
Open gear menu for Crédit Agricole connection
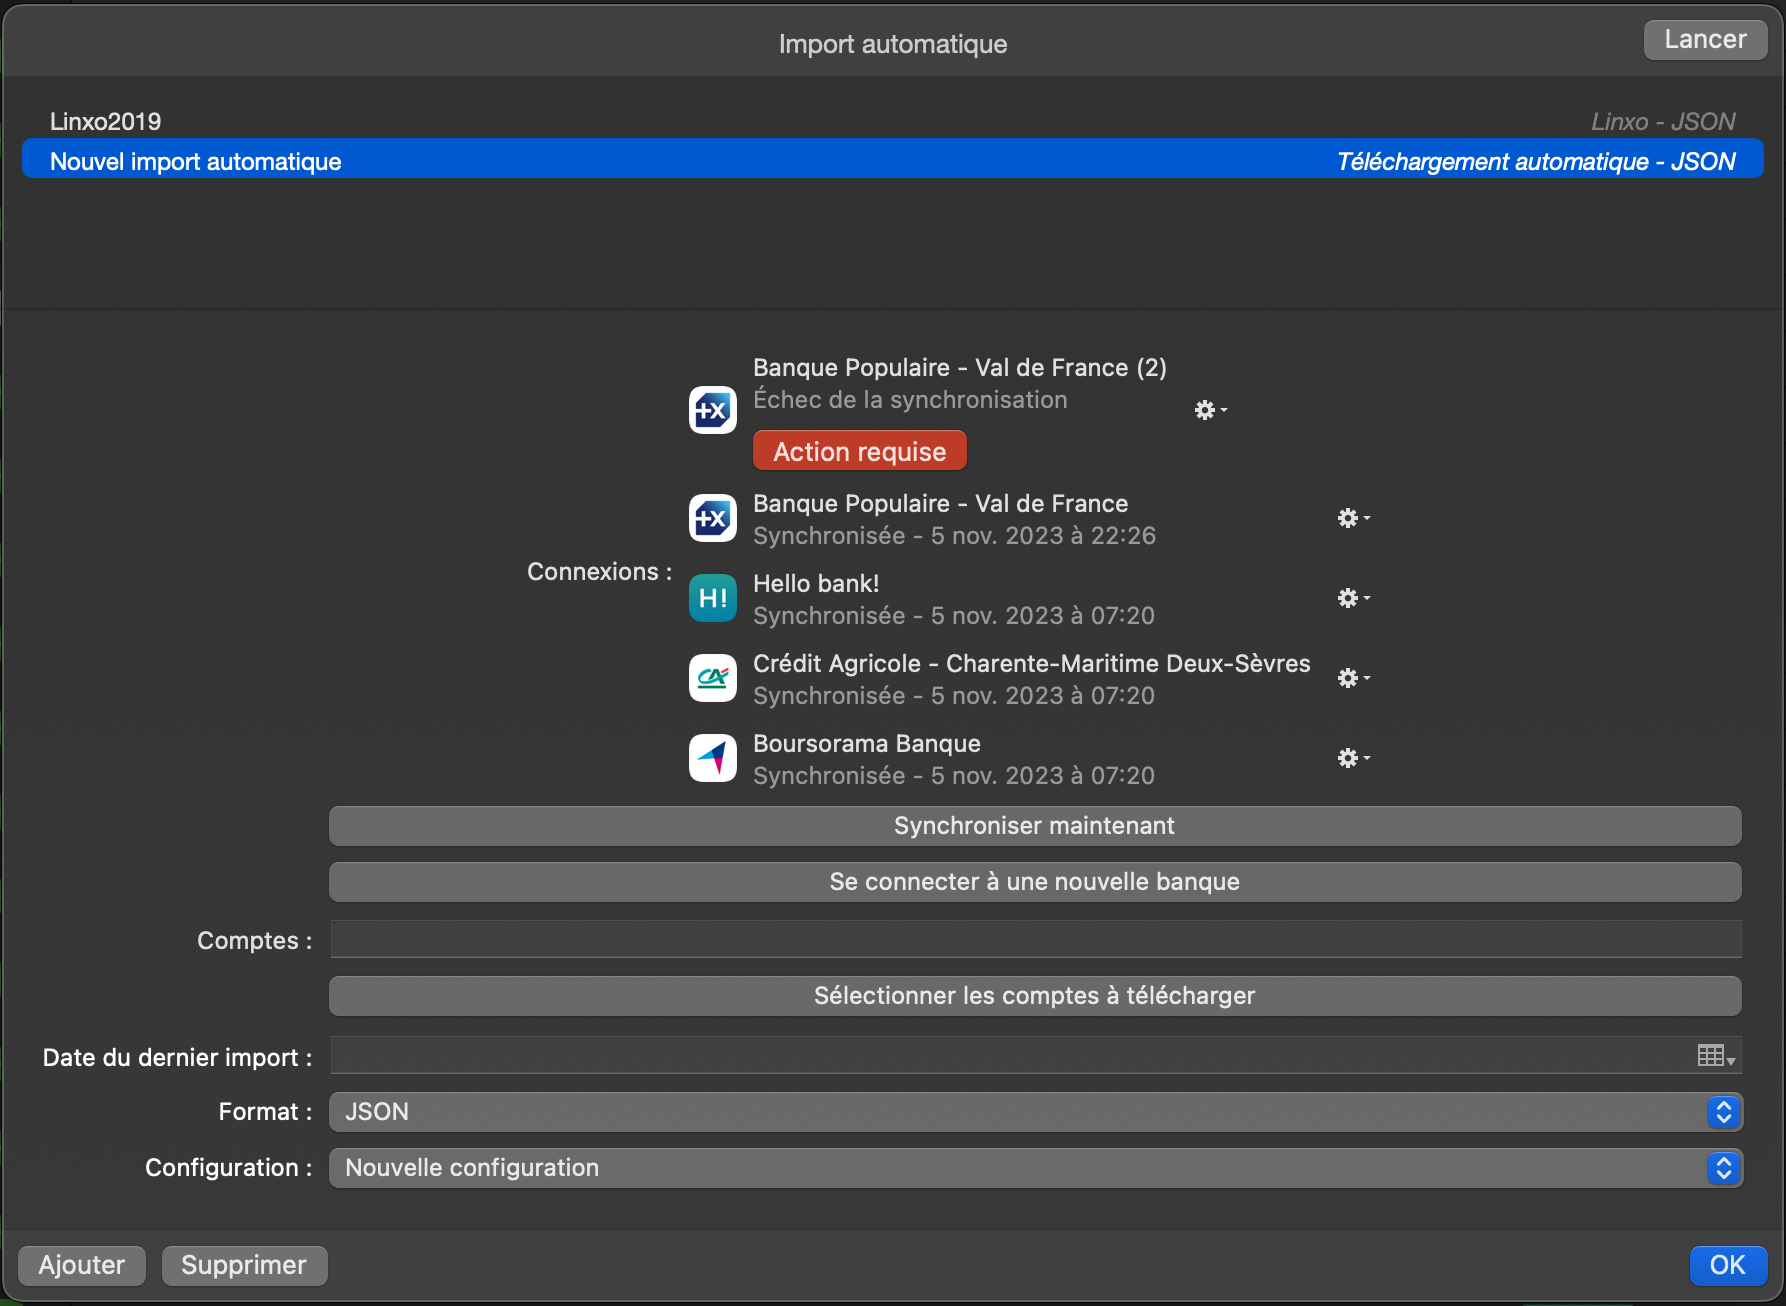tap(1353, 678)
